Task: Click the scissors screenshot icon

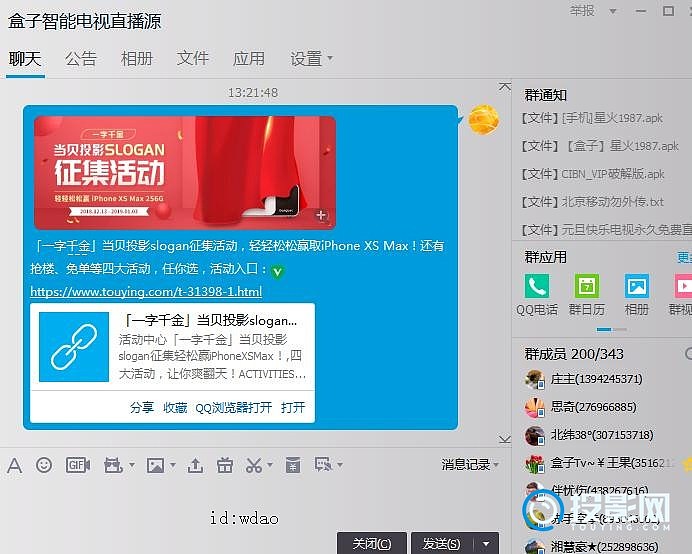Action: tap(254, 465)
